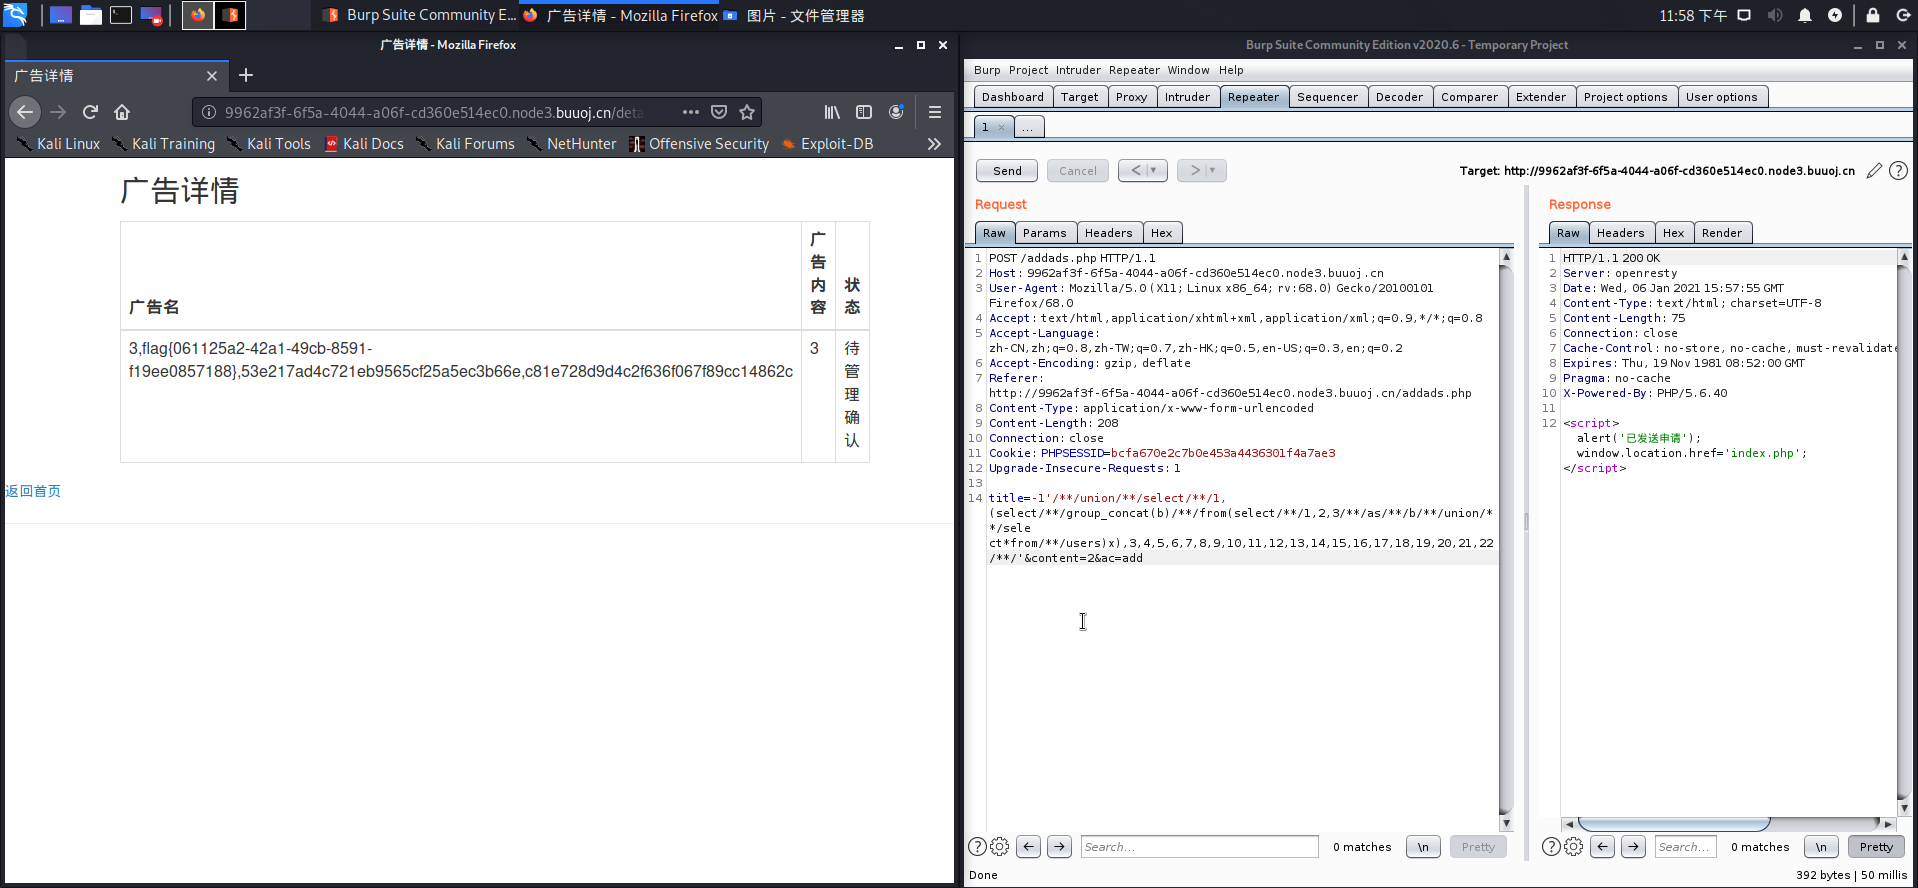The height and width of the screenshot is (888, 1918).
Task: Open the Burp menu in menu bar
Action: tap(987, 70)
